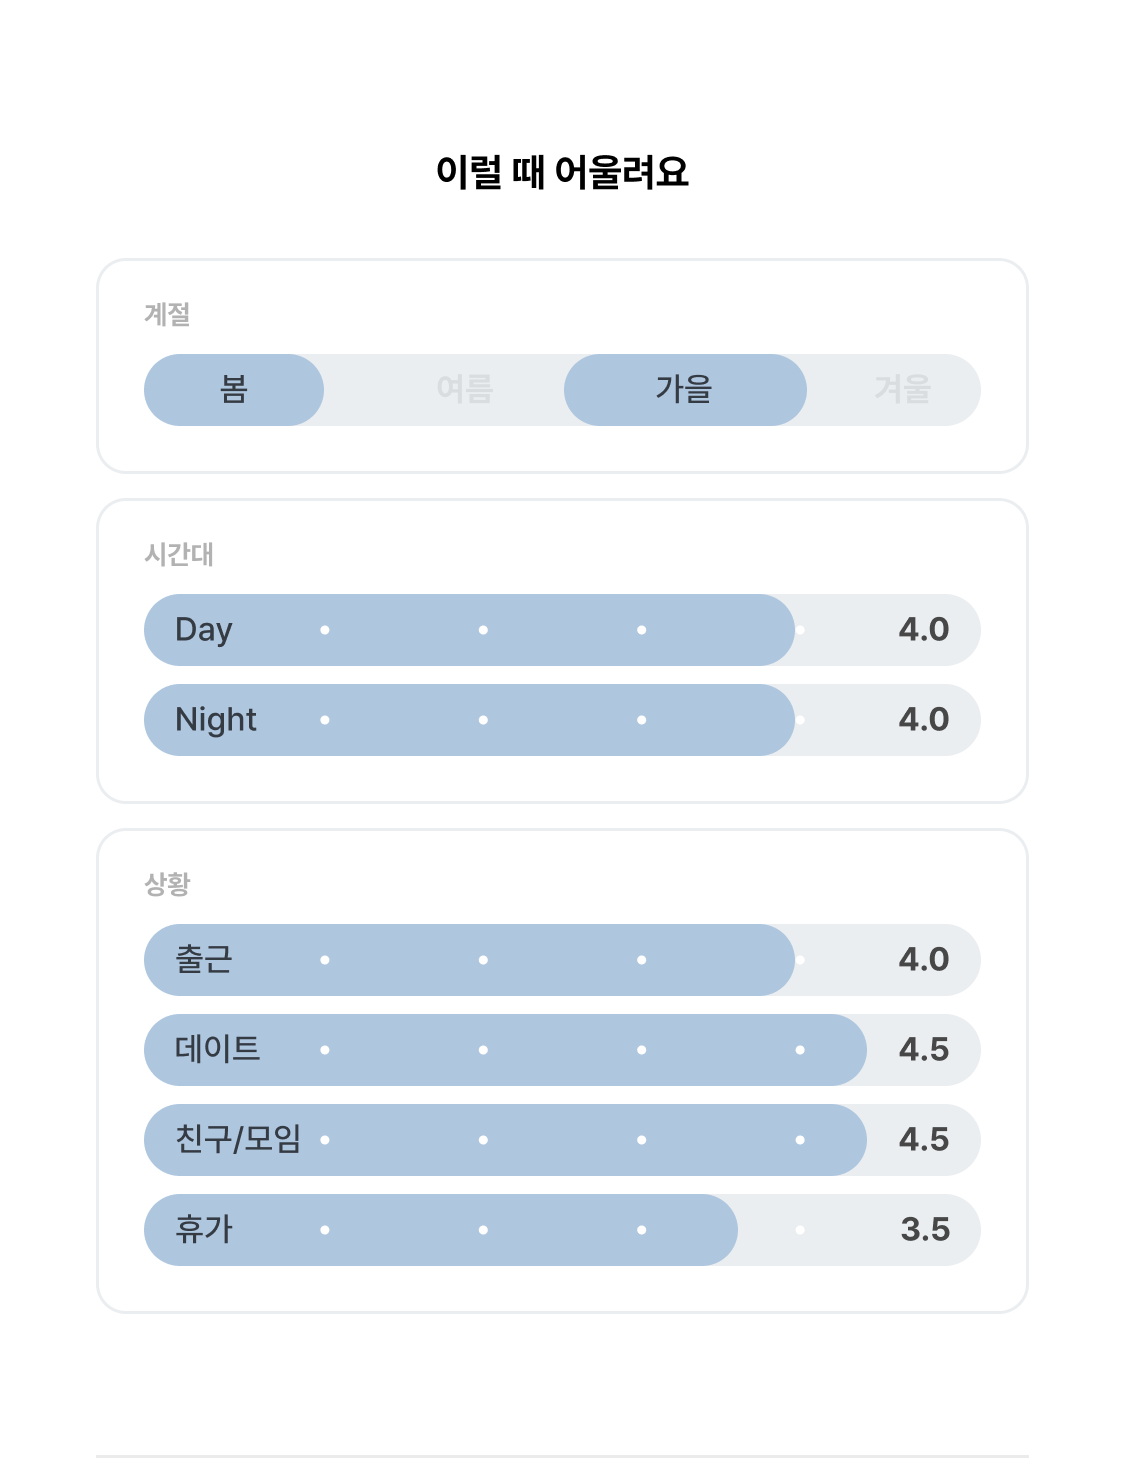This screenshot has height=1458, width=1125.
Task: Toggle the 가을 season chip
Action: (685, 390)
